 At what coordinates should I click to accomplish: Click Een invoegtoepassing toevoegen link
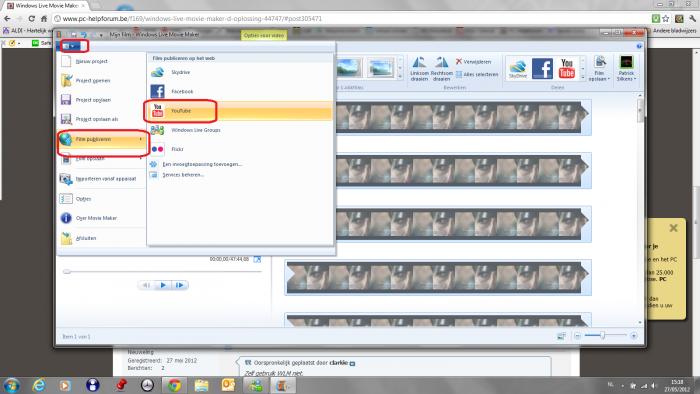point(202,164)
